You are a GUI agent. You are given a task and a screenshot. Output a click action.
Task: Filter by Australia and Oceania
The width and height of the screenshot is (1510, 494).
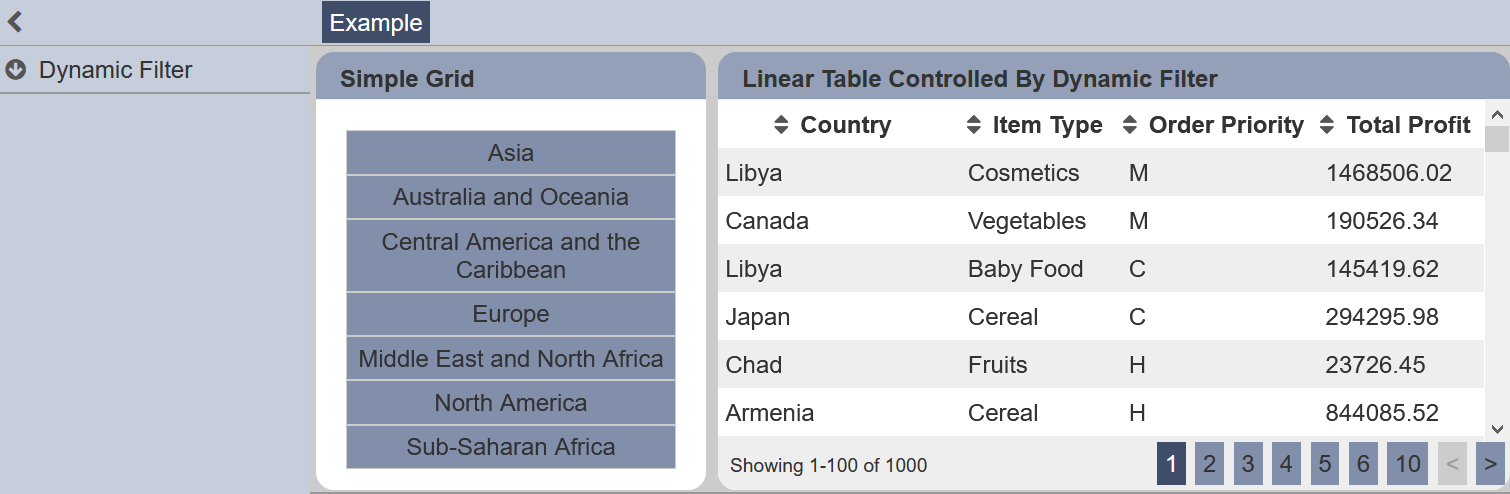(x=511, y=197)
